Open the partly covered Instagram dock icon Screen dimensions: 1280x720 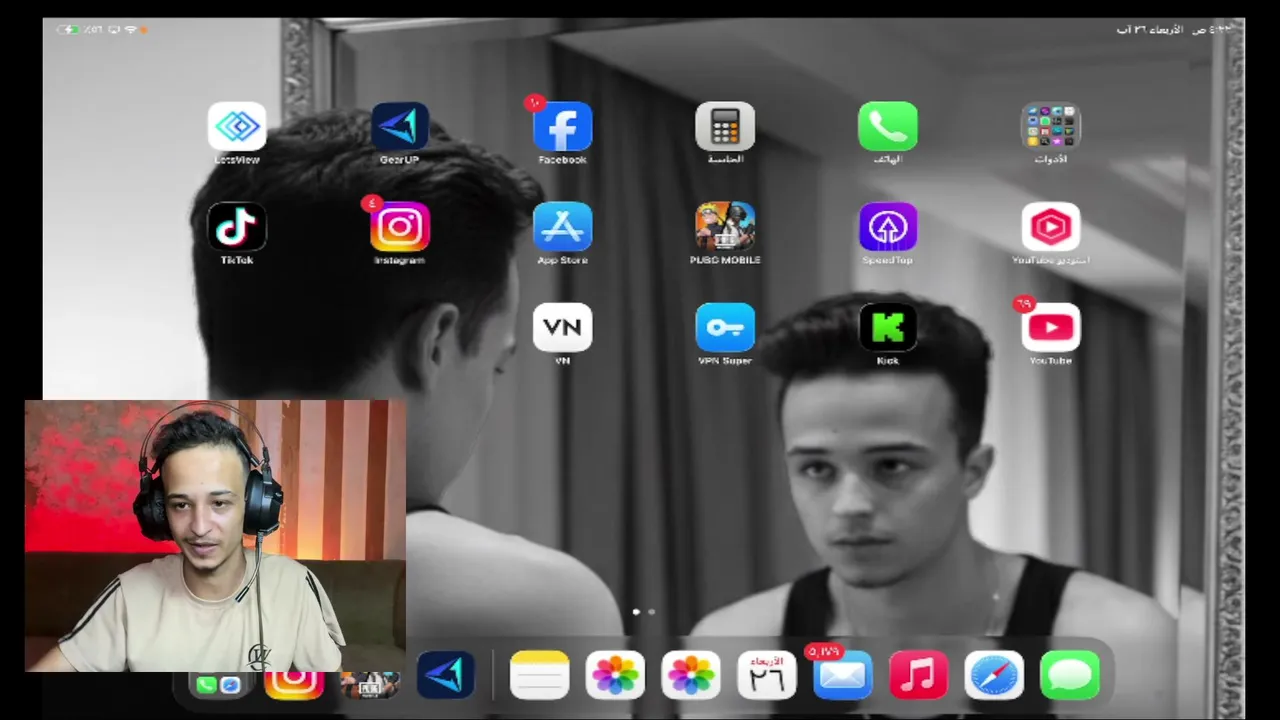pyautogui.click(x=294, y=684)
